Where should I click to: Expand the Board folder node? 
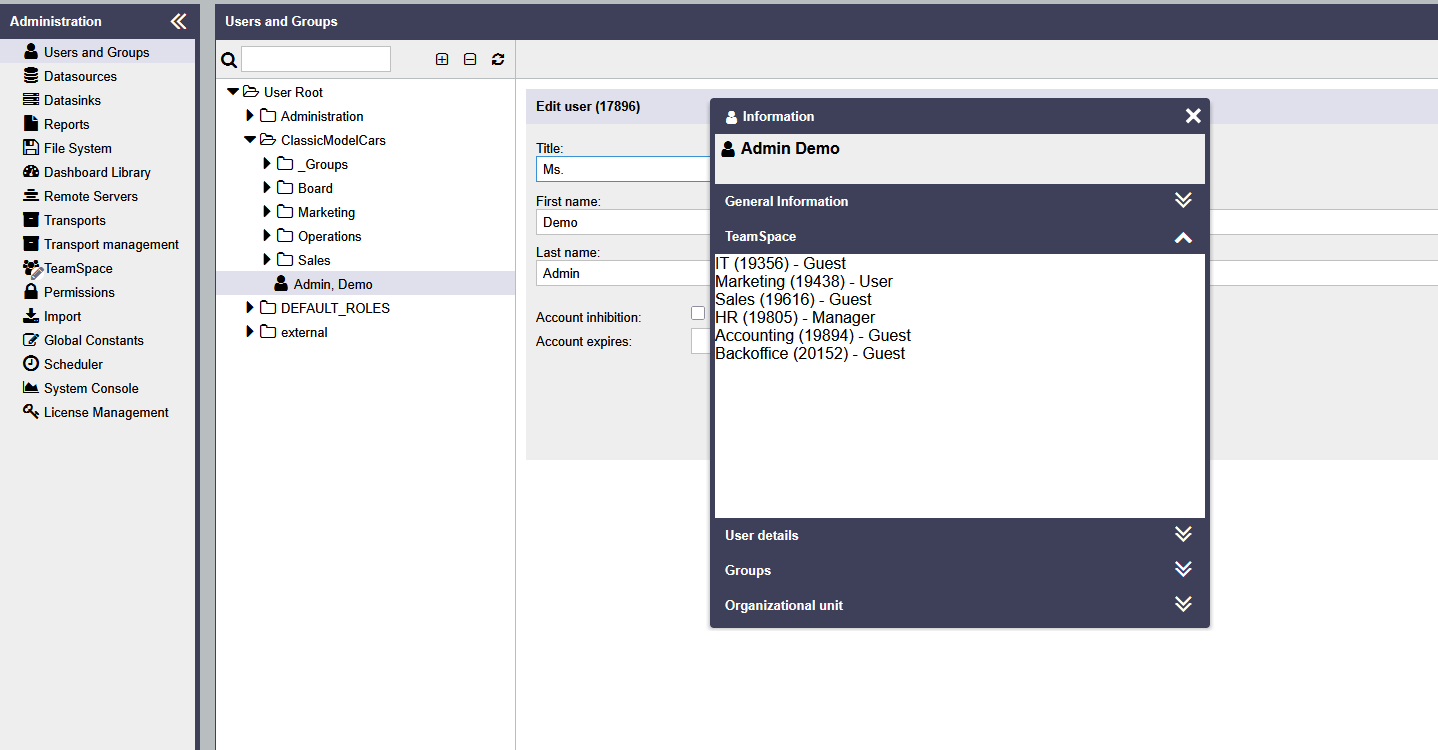pyautogui.click(x=267, y=187)
